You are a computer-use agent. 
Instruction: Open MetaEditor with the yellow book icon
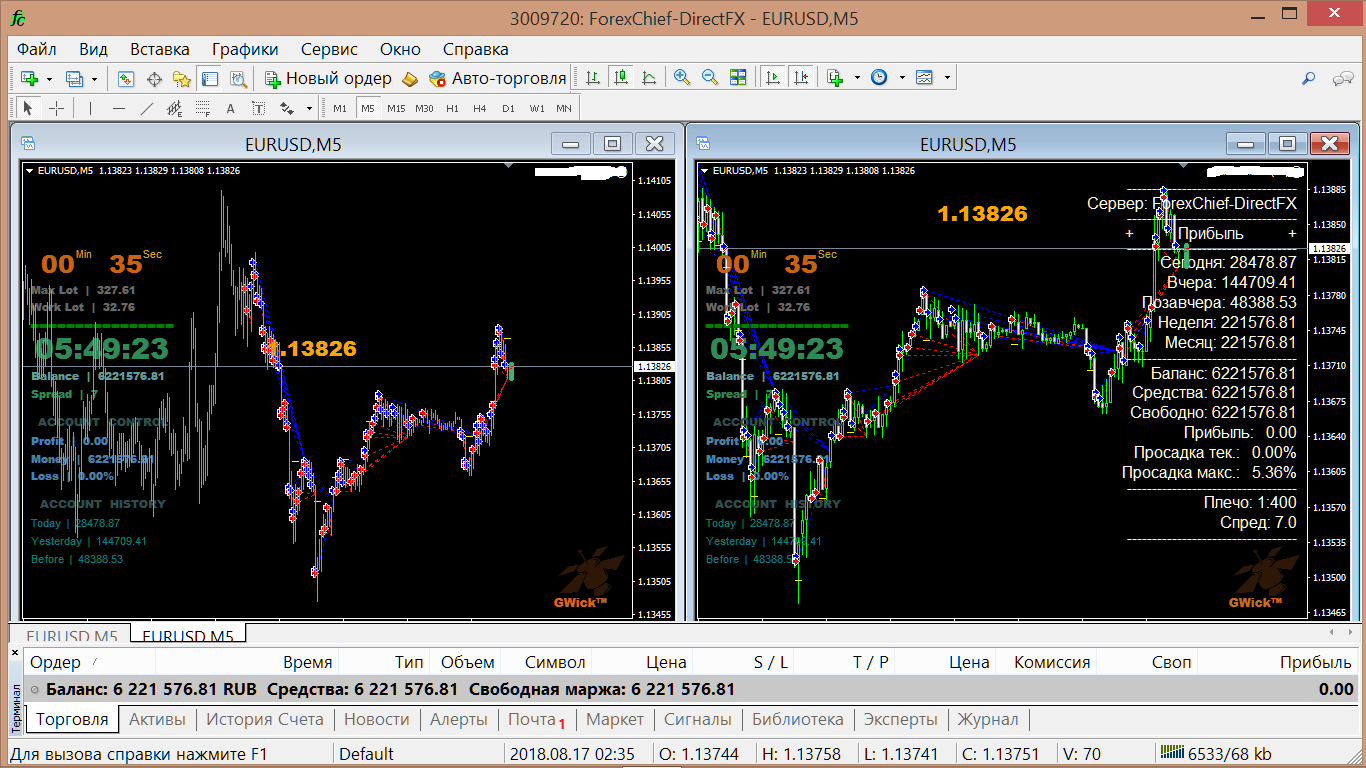coord(409,78)
